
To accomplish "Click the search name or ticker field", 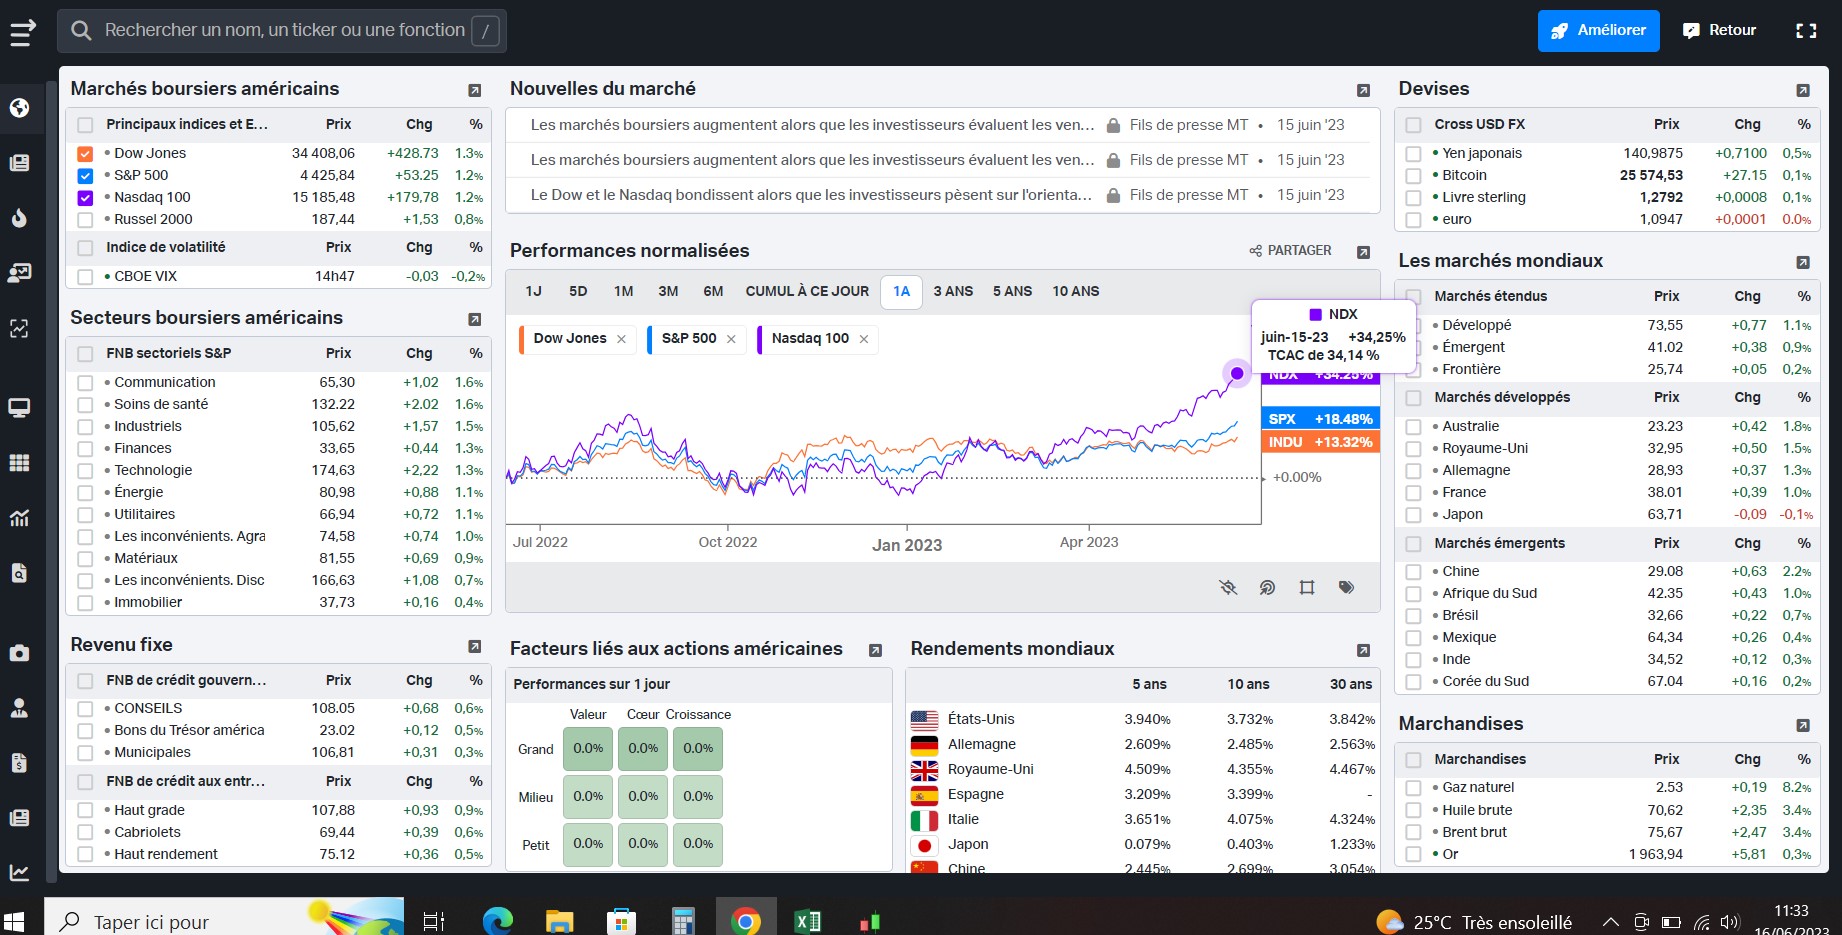I will [282, 31].
